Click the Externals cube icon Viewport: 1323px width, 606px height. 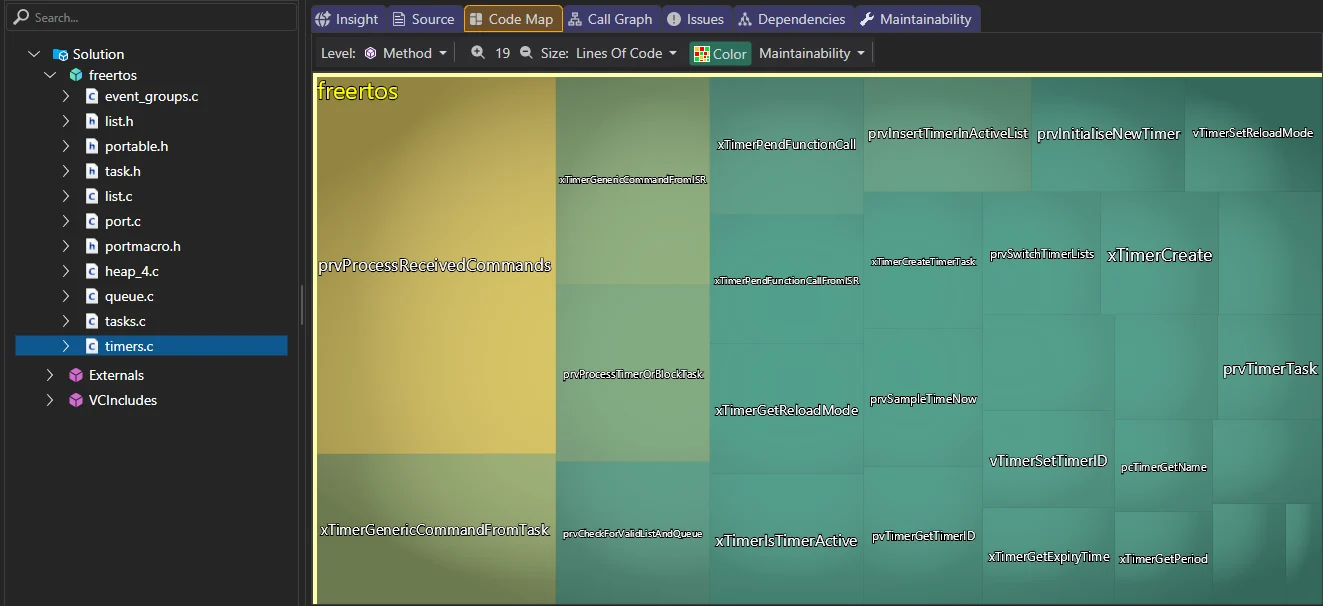tap(76, 375)
